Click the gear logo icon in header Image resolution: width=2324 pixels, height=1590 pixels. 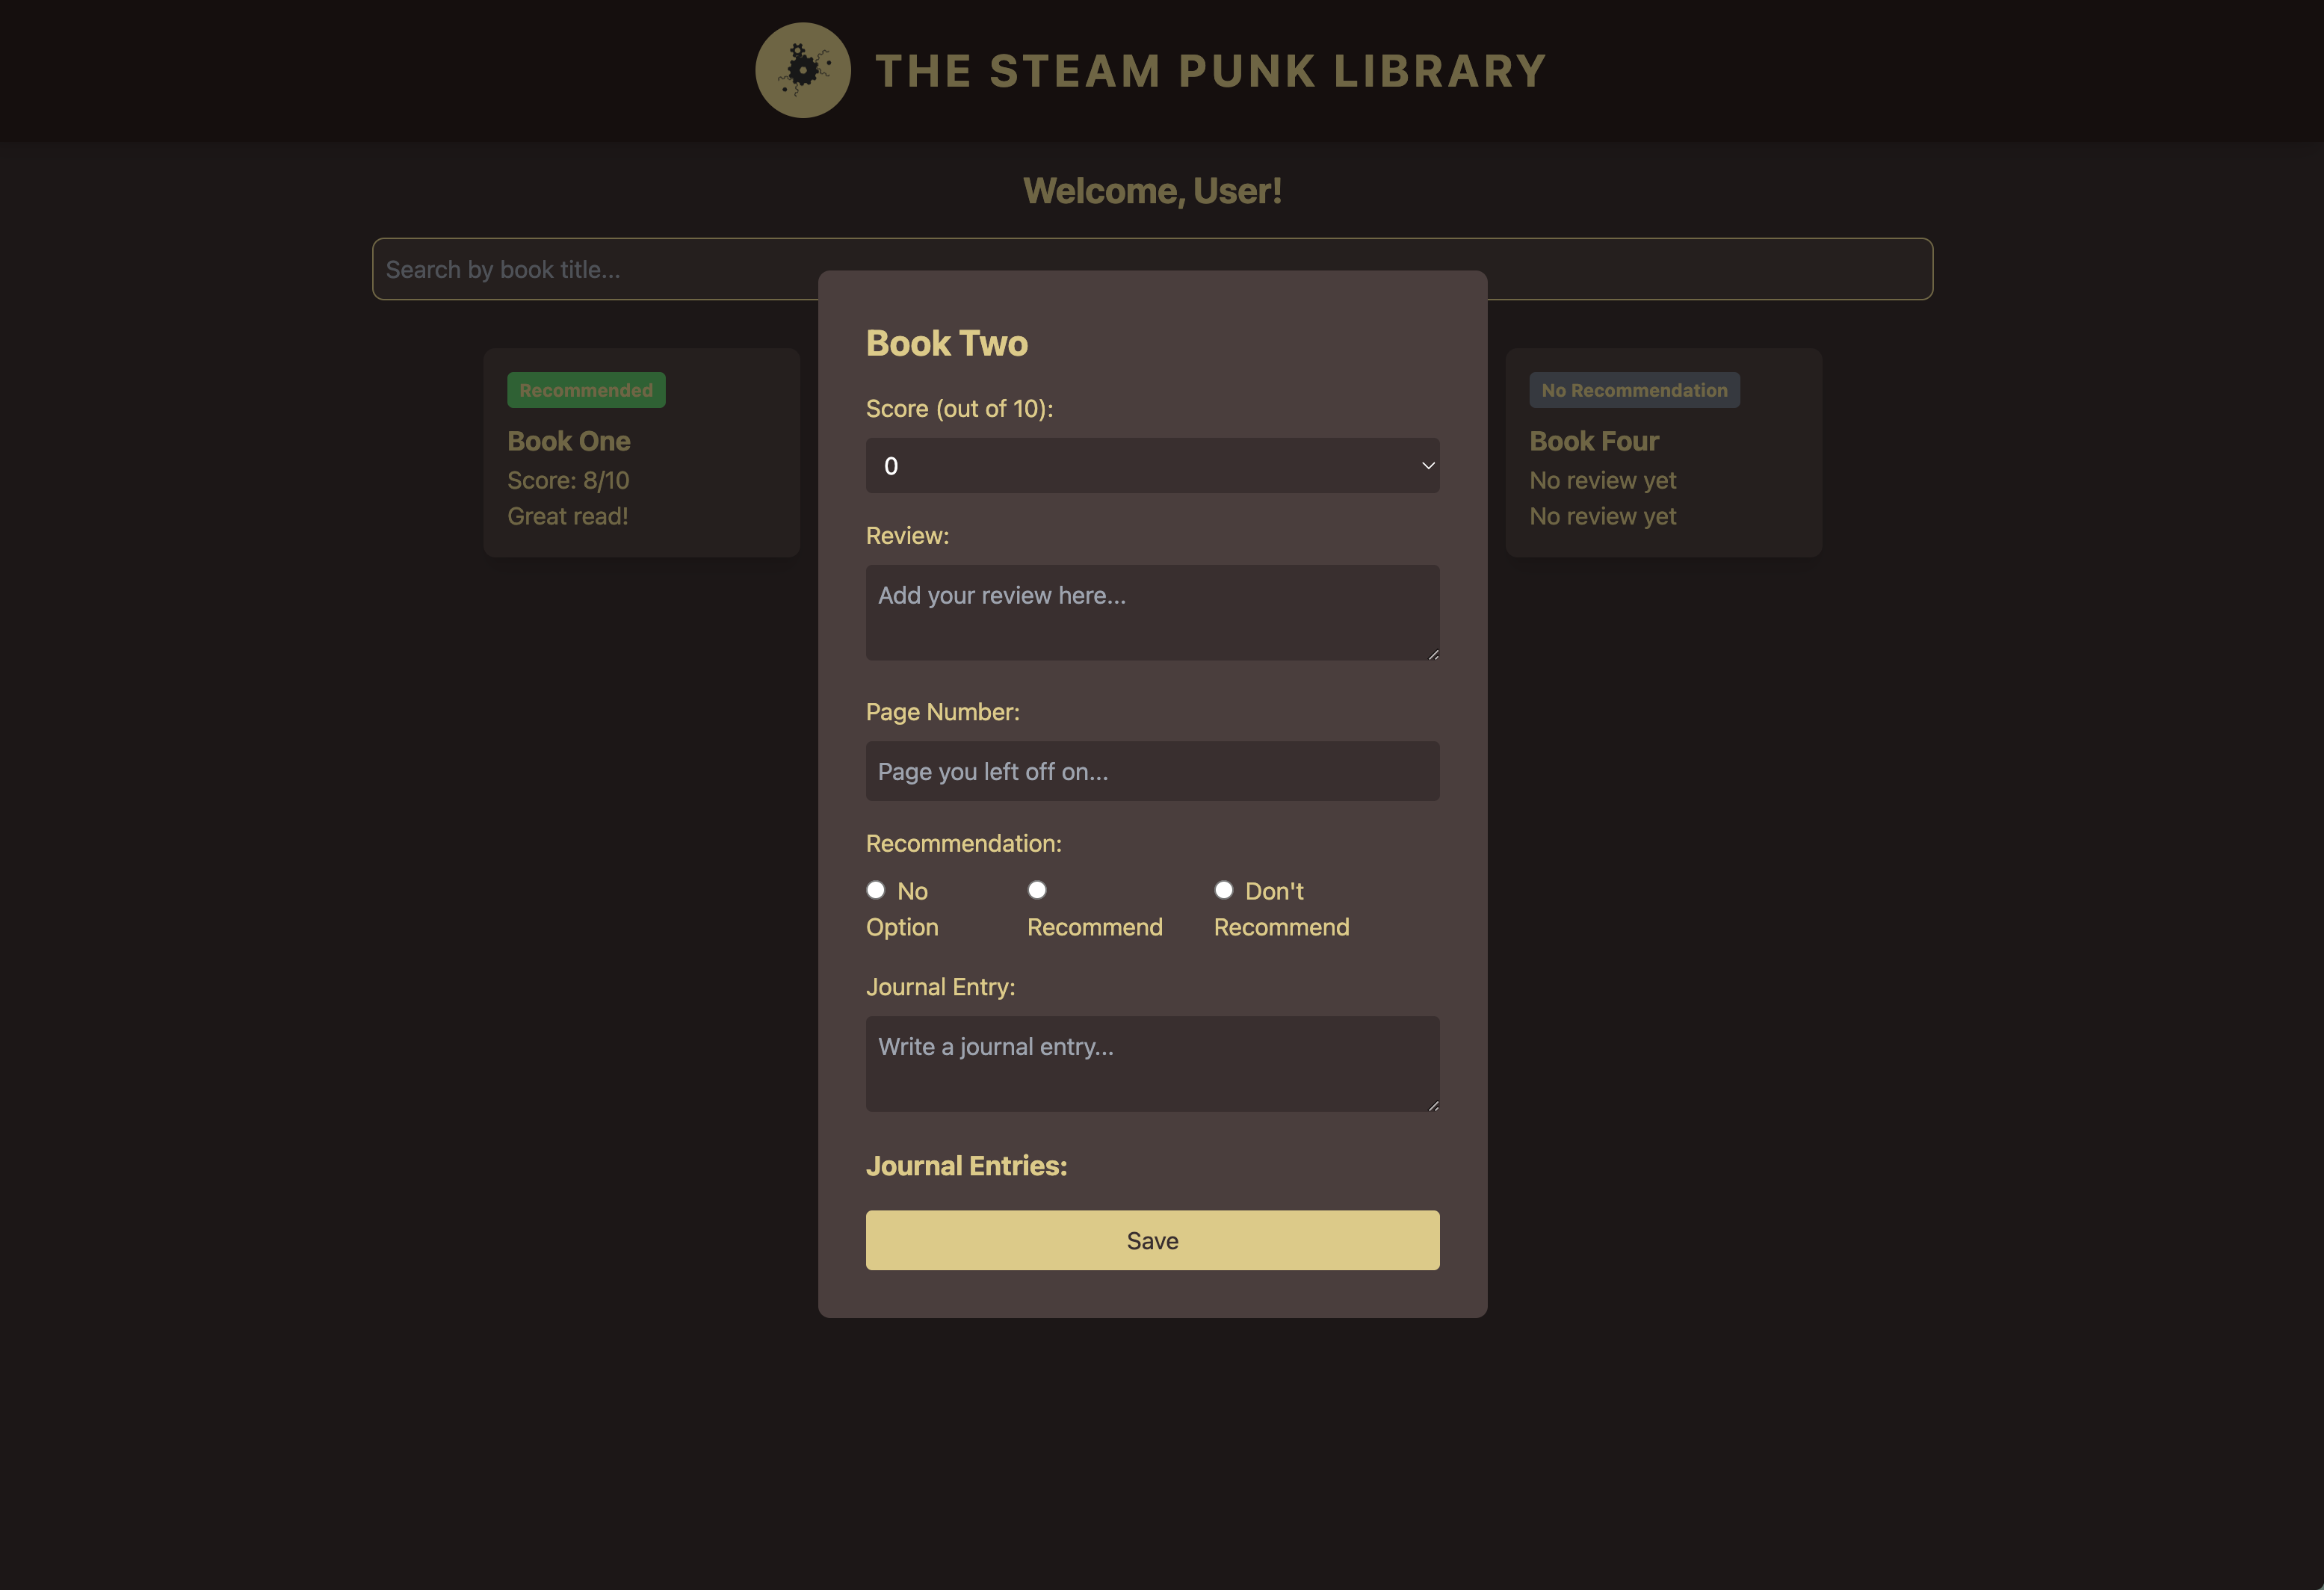(x=802, y=70)
